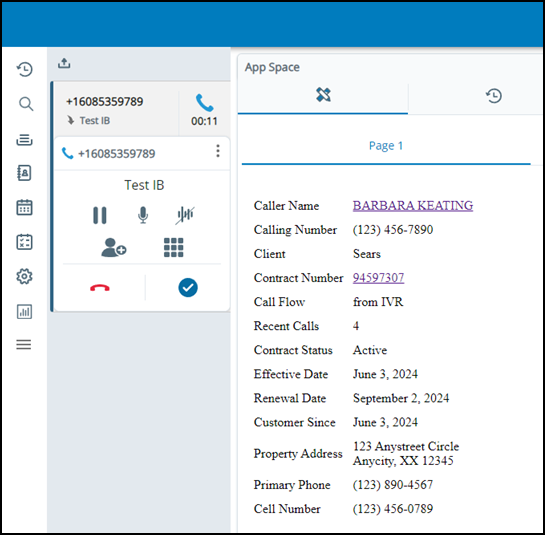545x535 pixels.
Task: Mute the call with microphone icon
Action: [x=143, y=215]
